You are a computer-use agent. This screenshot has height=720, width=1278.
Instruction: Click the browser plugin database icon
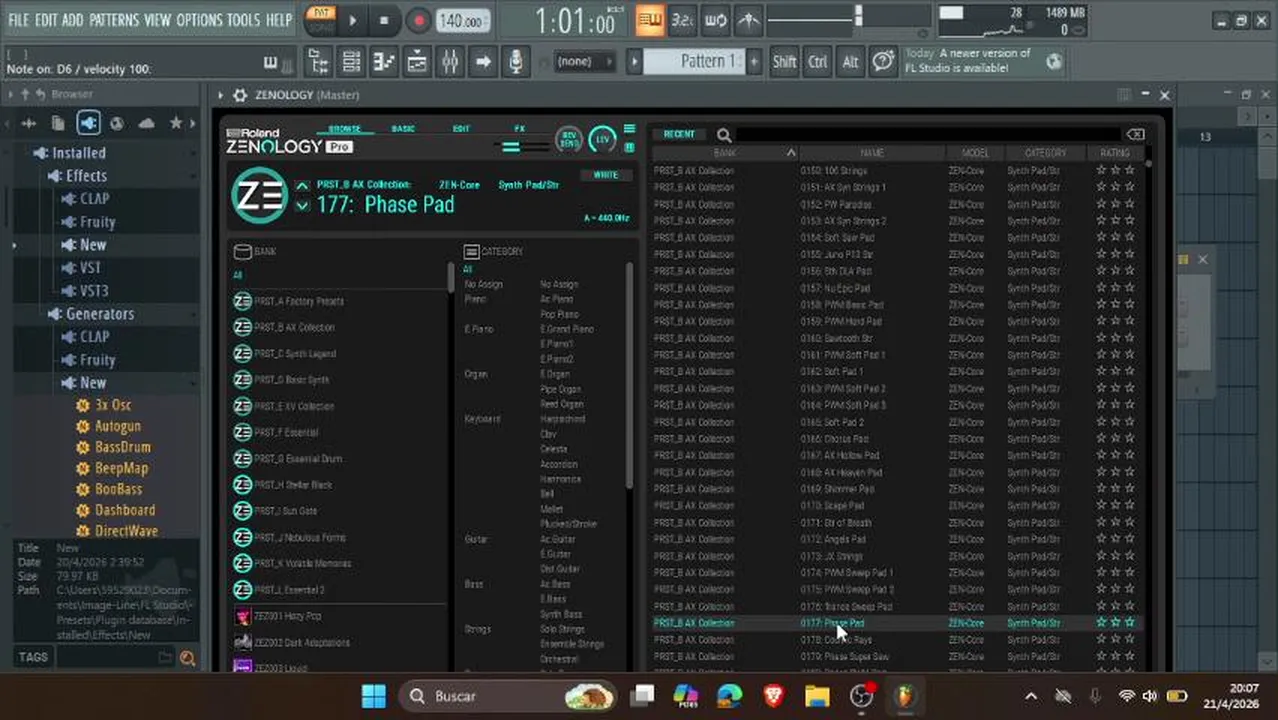point(88,123)
